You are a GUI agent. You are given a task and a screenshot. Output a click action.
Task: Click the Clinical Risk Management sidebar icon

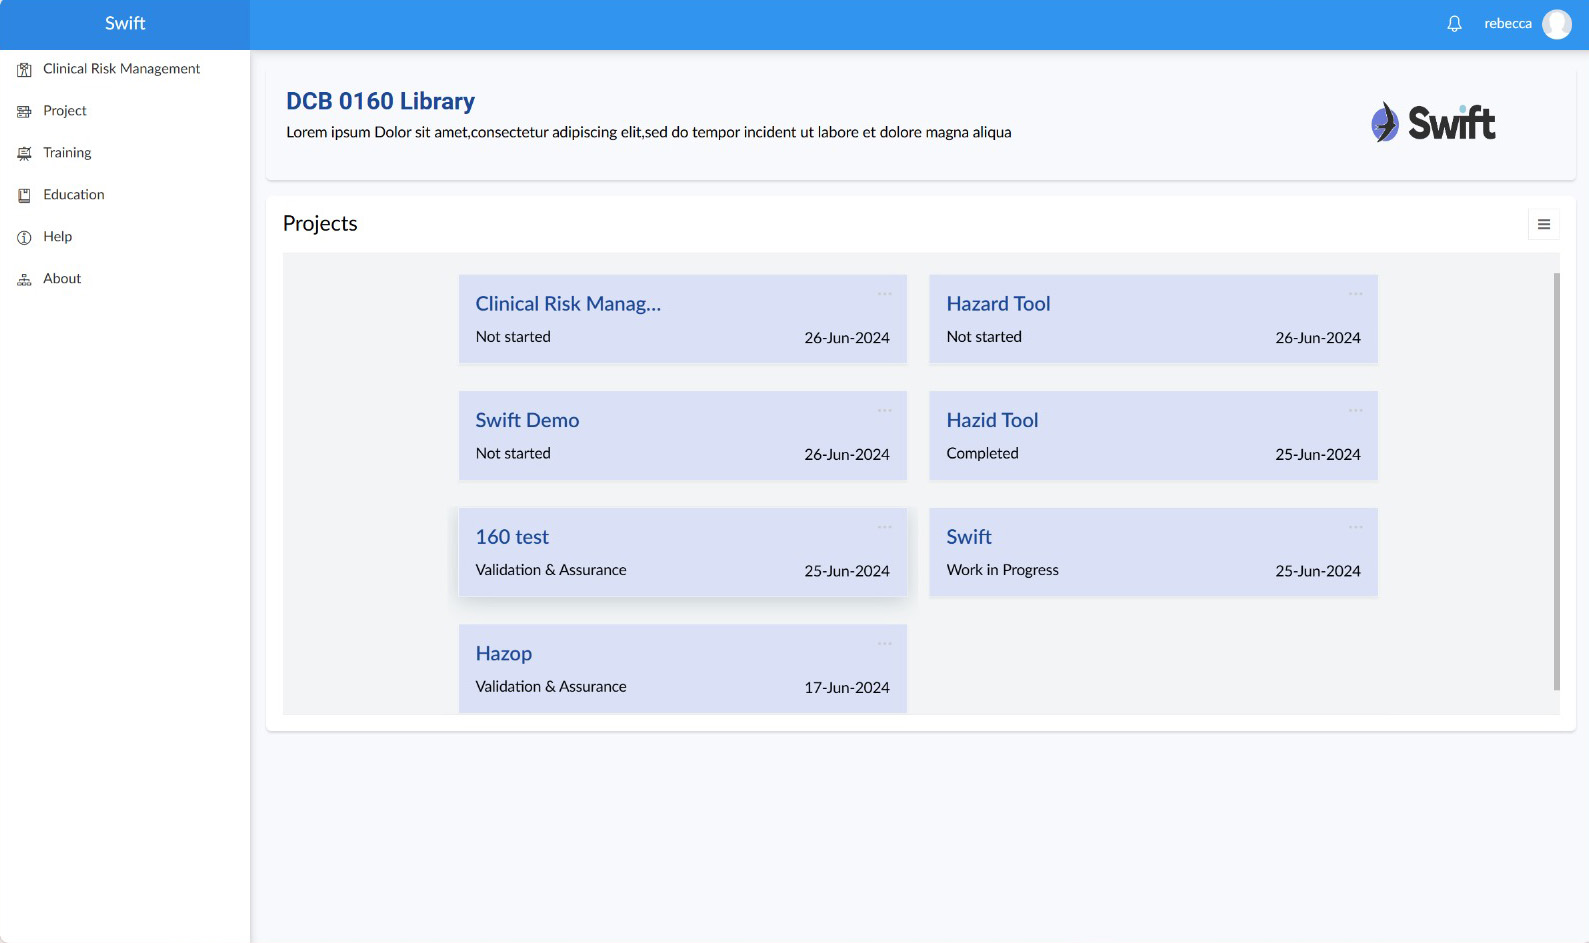(24, 69)
